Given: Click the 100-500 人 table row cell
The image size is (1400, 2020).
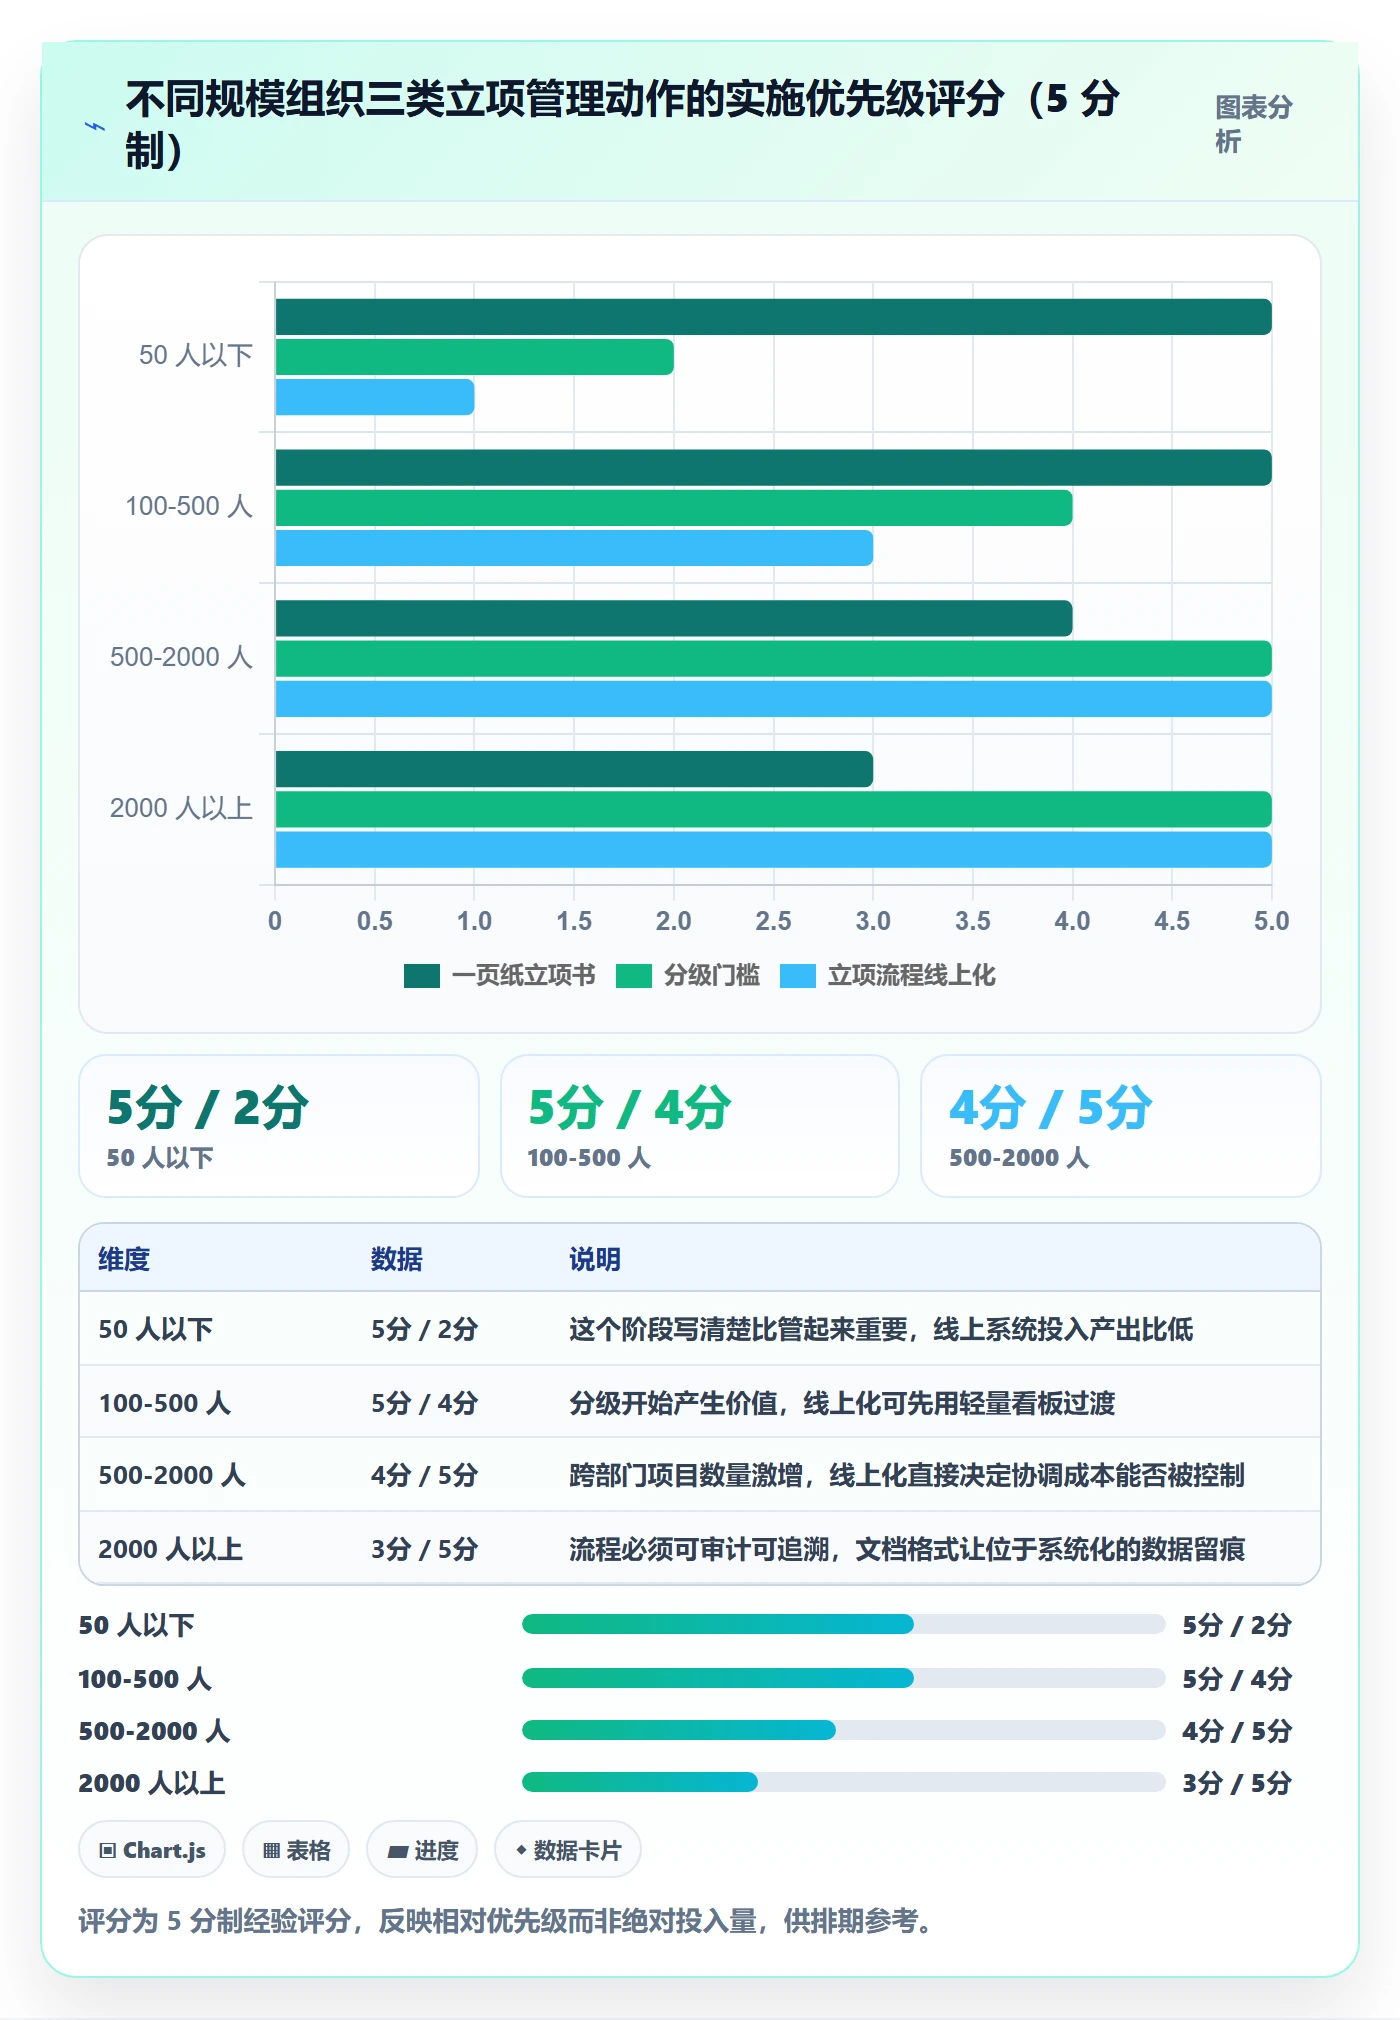Looking at the screenshot, I should point(165,1403).
